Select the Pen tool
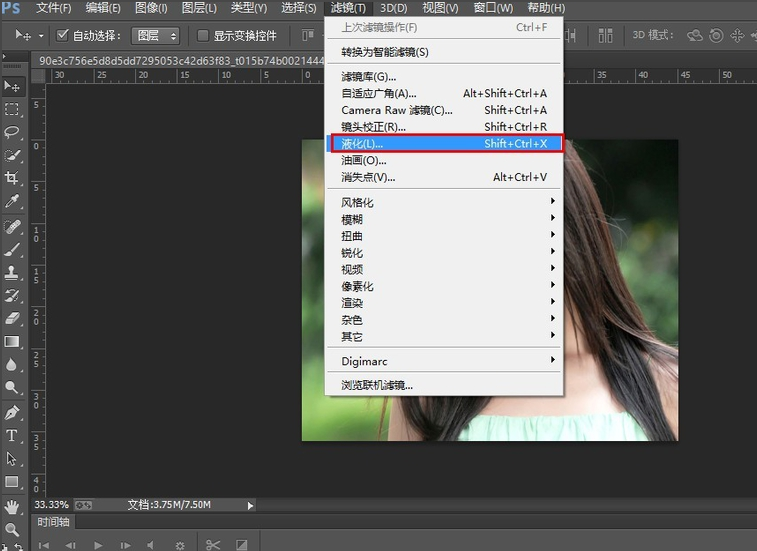 pyautogui.click(x=13, y=412)
